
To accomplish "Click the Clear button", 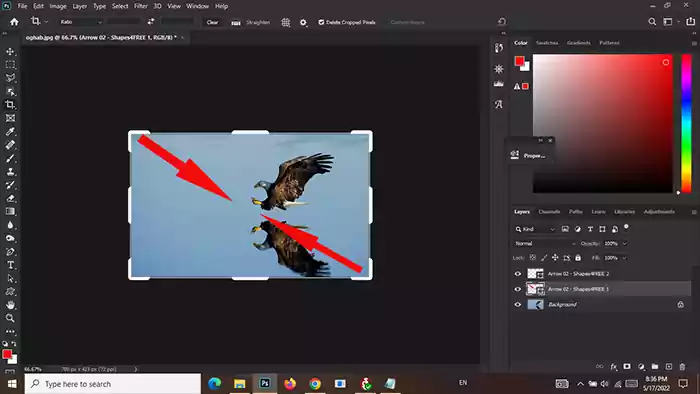I will 212,22.
